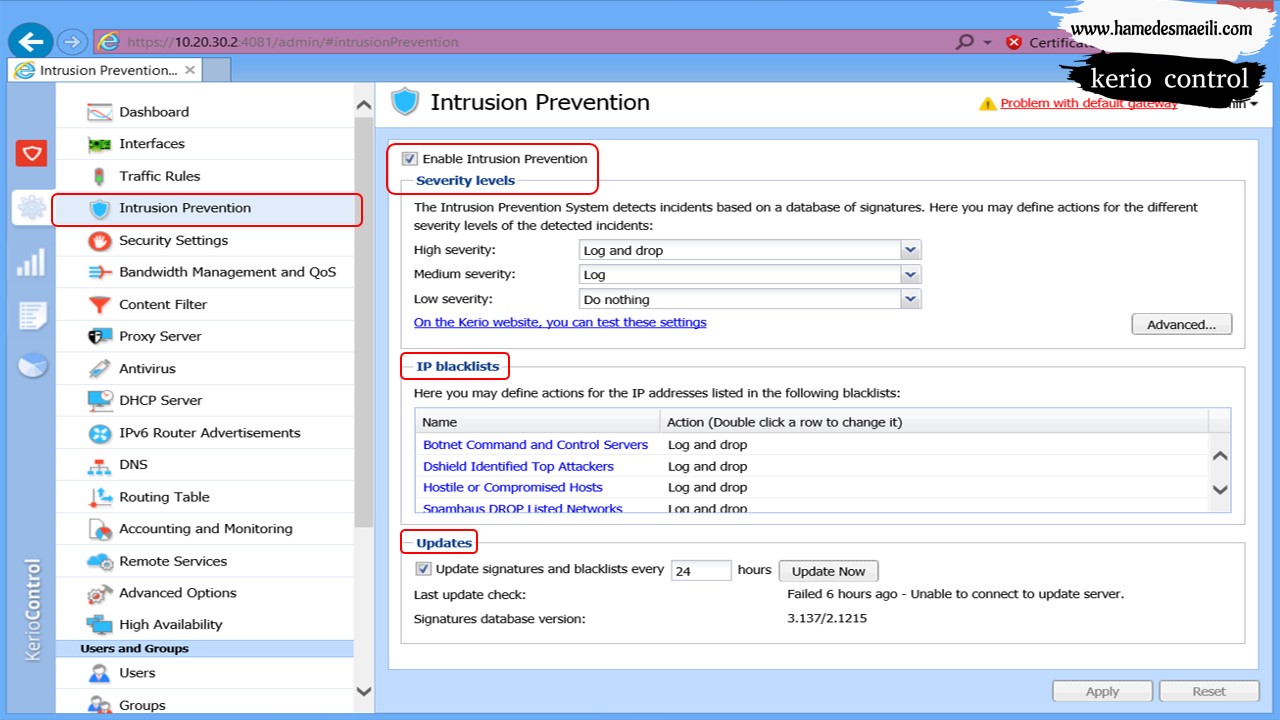Click the Reset button
This screenshot has width=1280, height=720.
point(1209,691)
